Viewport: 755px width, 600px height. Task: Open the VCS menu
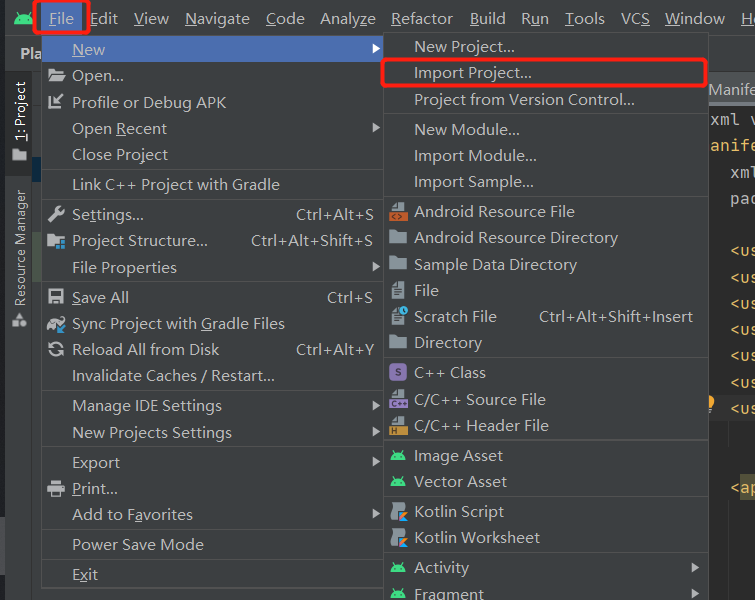[x=635, y=18]
